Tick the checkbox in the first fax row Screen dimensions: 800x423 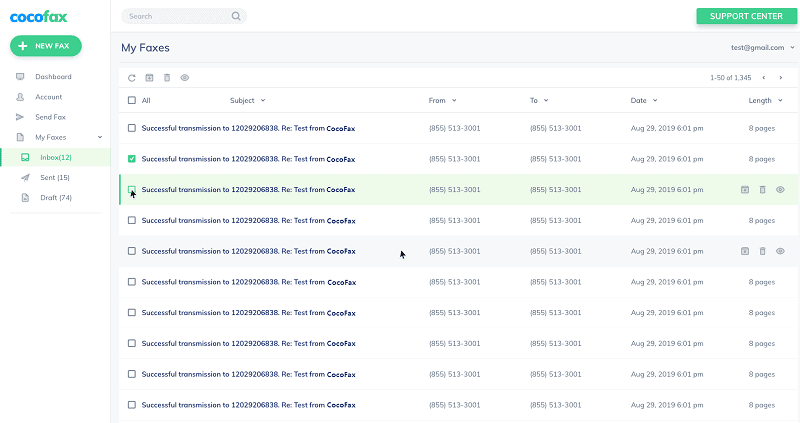[132, 128]
